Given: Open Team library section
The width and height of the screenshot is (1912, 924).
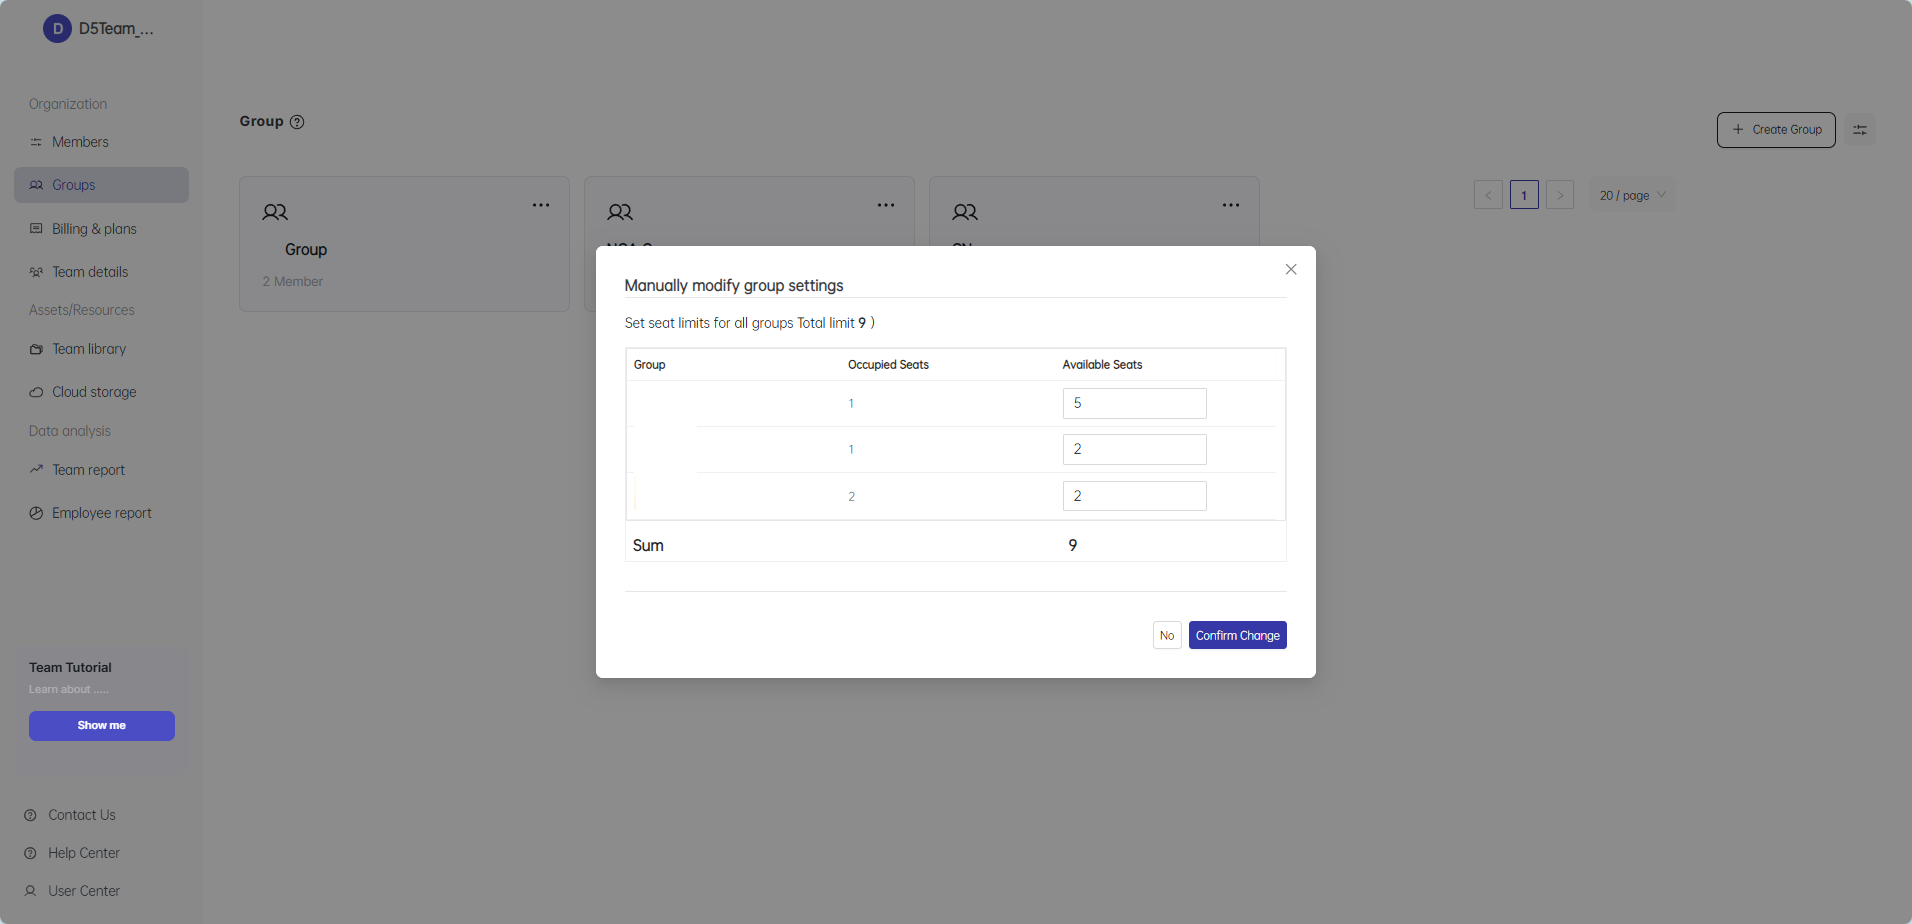Looking at the screenshot, I should pyautogui.click(x=89, y=349).
